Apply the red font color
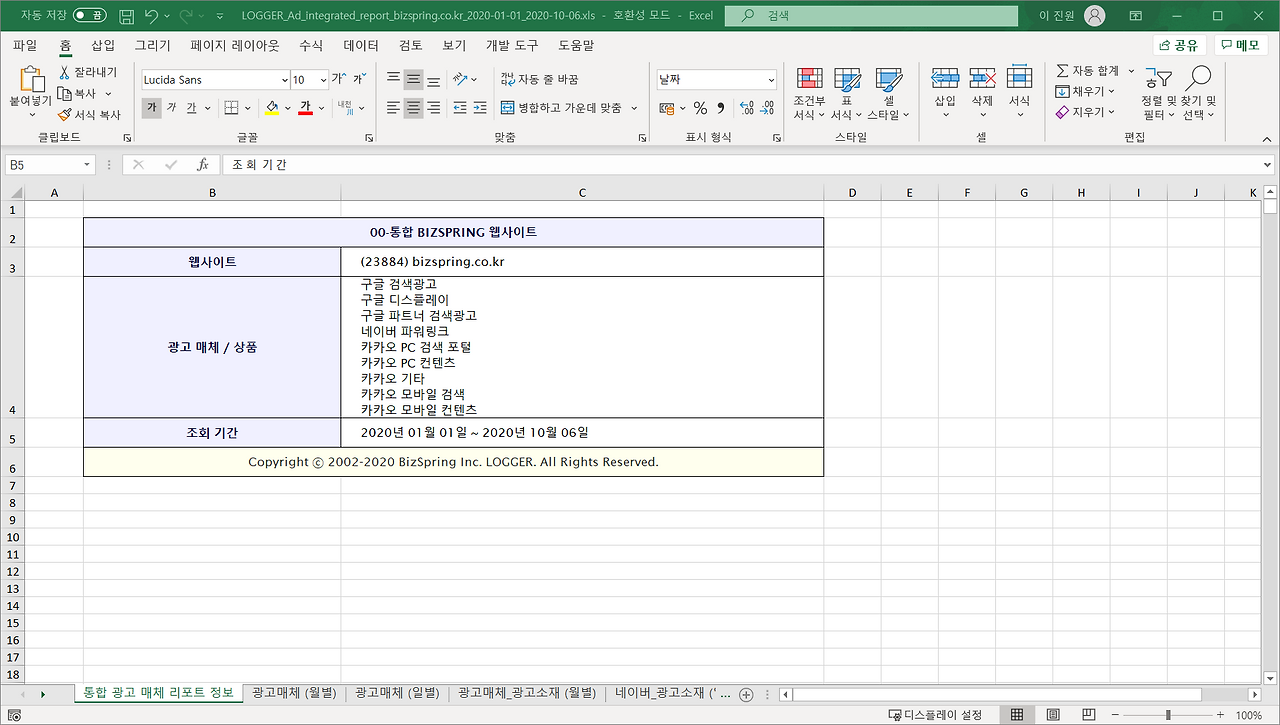The width and height of the screenshot is (1280, 725). click(x=306, y=108)
